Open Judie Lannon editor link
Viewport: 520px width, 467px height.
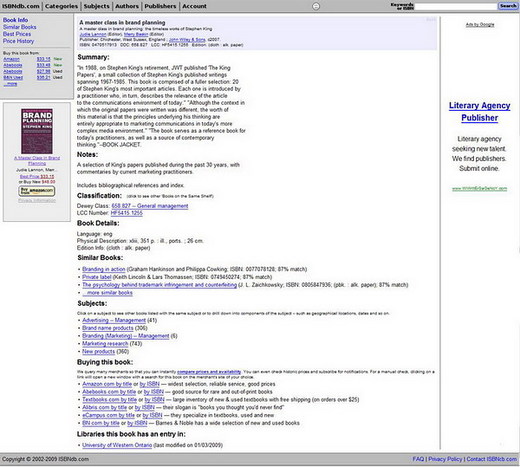pyautogui.click(x=93, y=34)
